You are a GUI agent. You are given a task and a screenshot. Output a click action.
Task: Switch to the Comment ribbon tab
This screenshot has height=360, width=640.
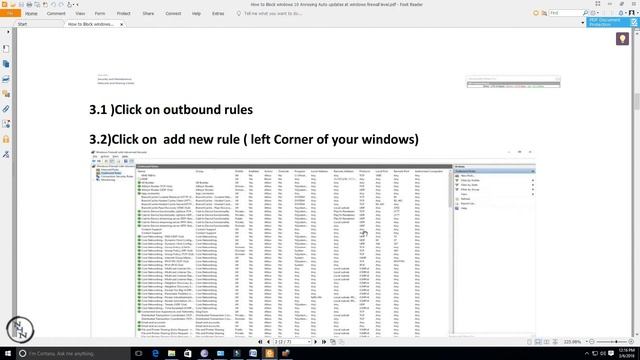(56, 13)
